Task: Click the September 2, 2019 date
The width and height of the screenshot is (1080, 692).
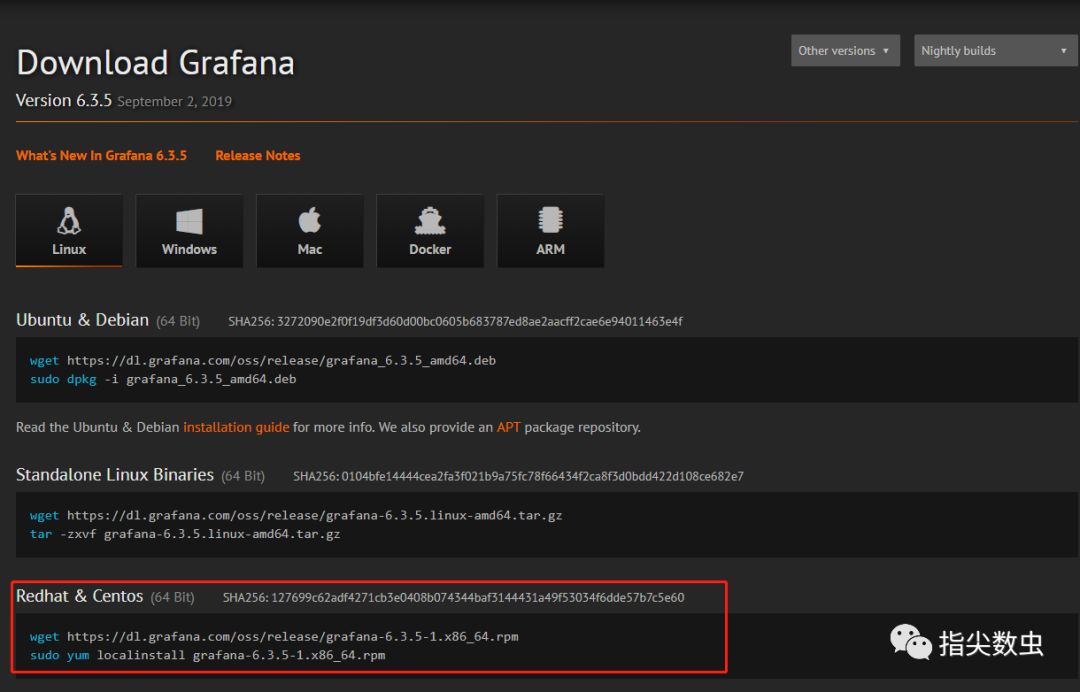Action: coord(174,101)
